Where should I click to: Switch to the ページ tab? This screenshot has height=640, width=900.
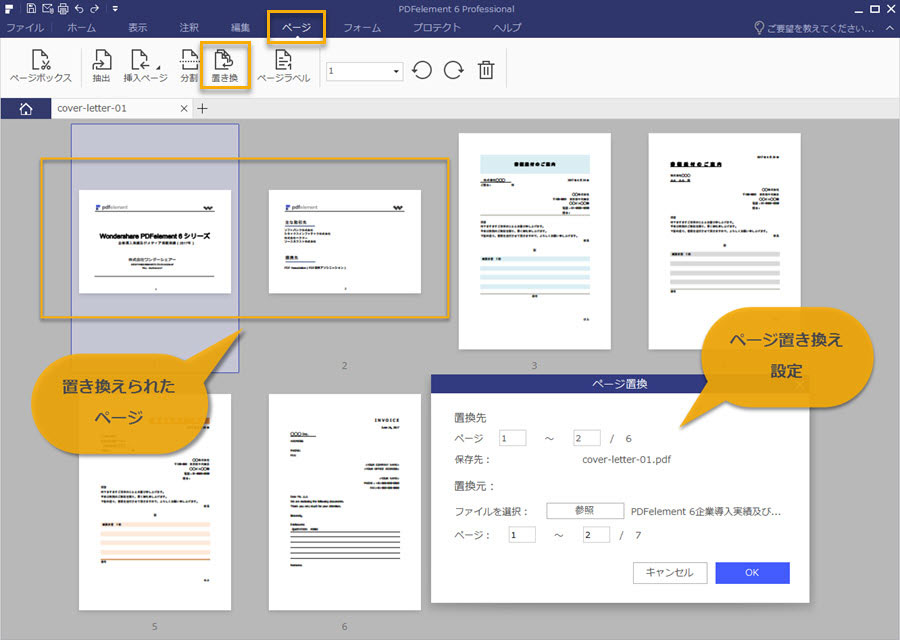(296, 28)
